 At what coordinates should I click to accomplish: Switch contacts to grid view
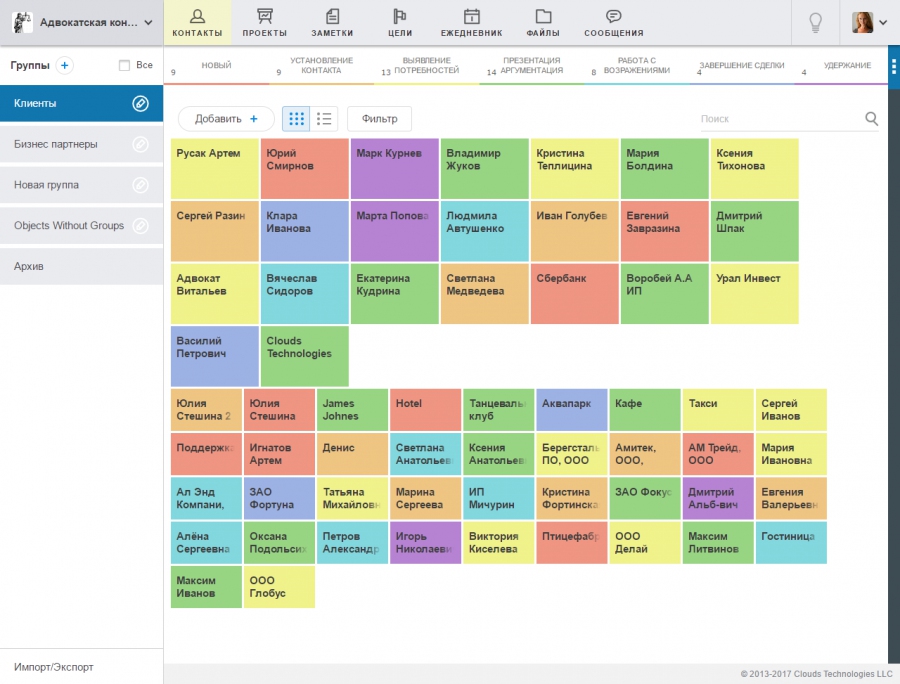point(295,118)
